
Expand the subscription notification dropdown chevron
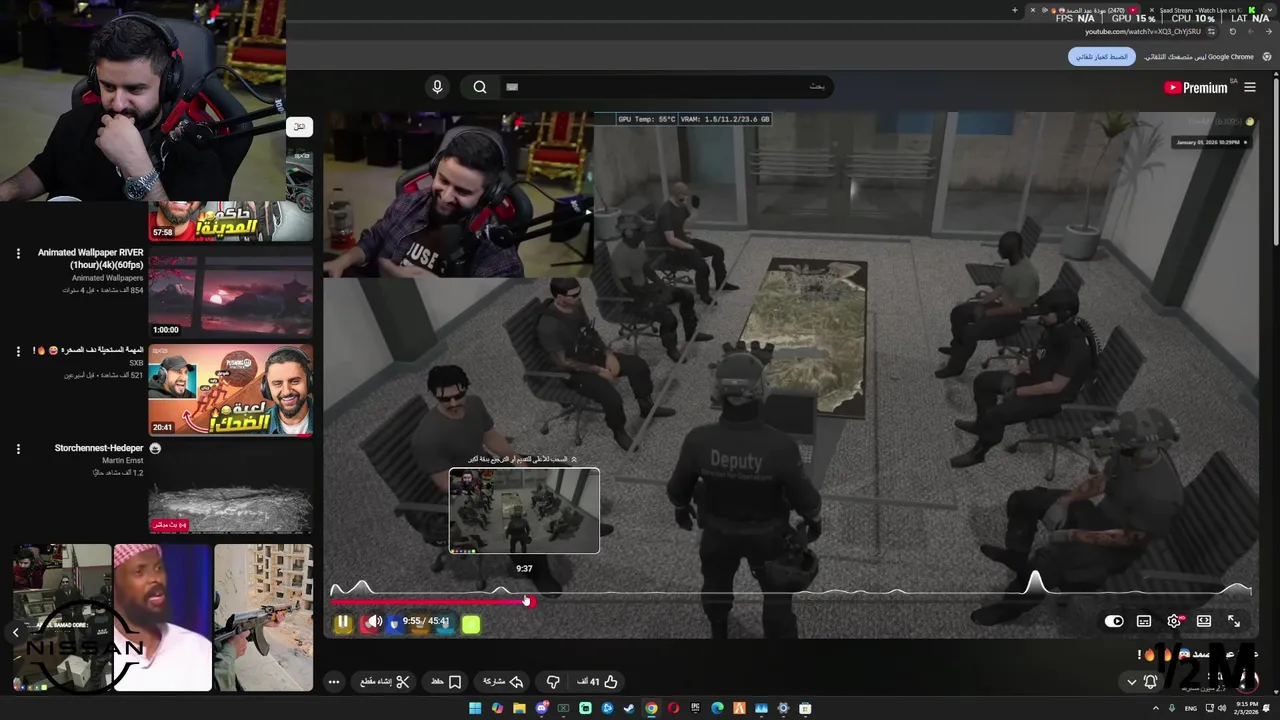pos(1131,682)
